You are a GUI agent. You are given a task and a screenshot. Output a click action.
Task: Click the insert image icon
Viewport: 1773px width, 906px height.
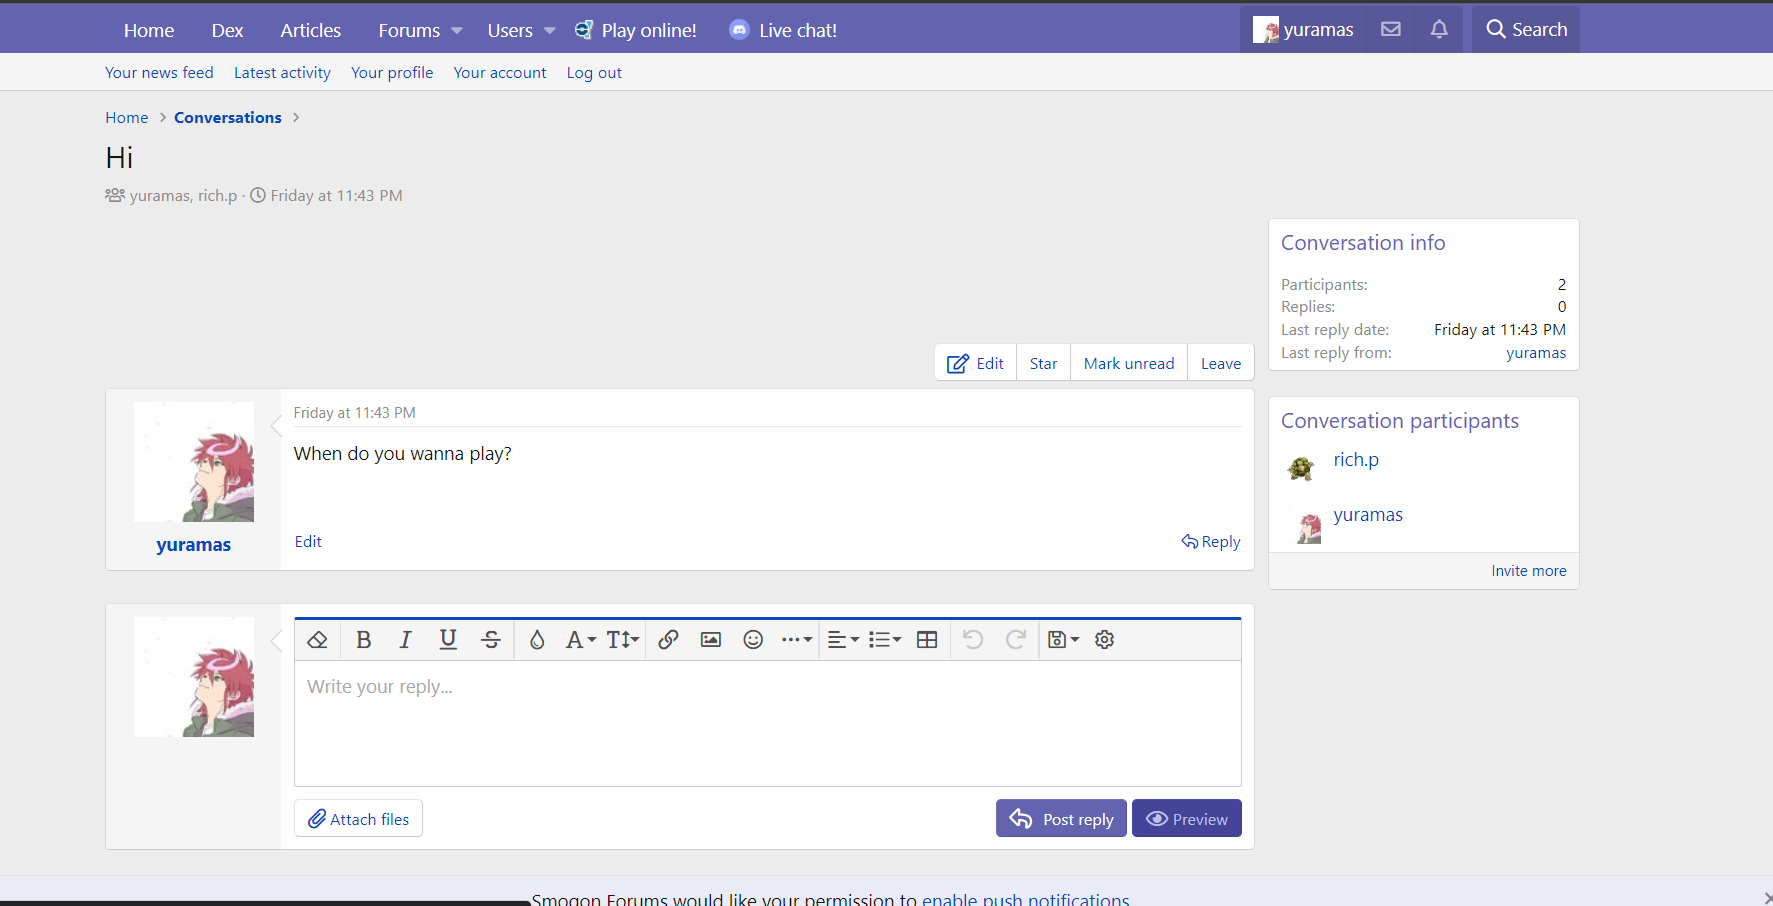(711, 640)
